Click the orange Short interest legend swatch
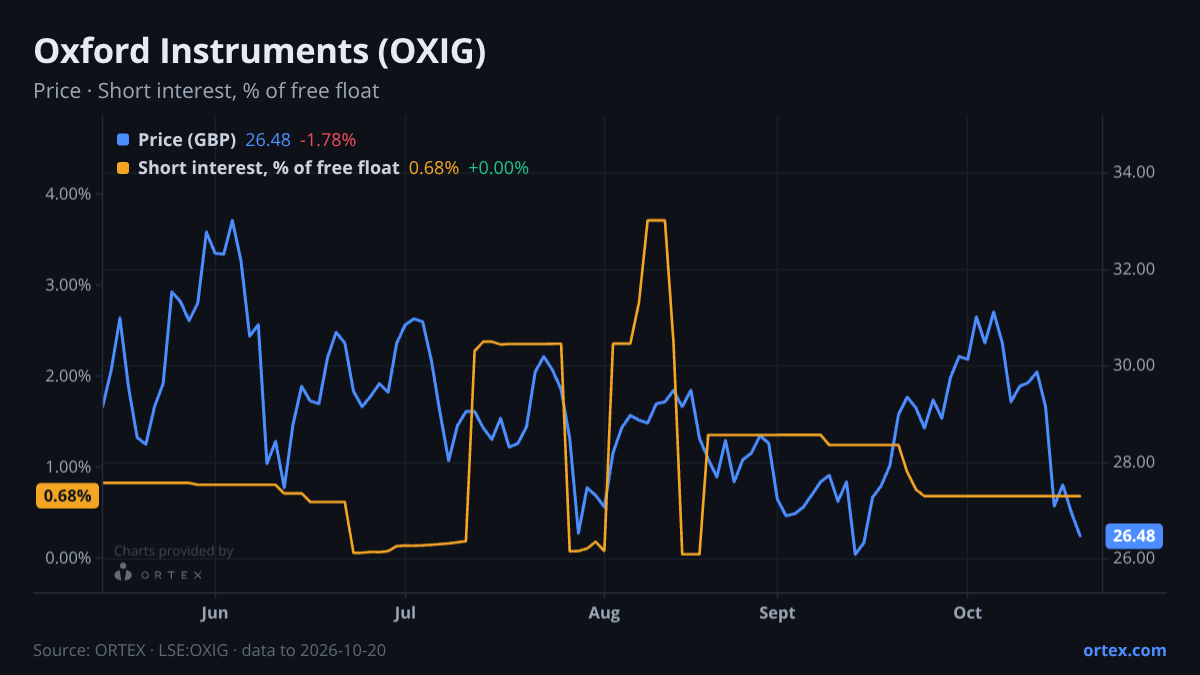 pyautogui.click(x=123, y=168)
